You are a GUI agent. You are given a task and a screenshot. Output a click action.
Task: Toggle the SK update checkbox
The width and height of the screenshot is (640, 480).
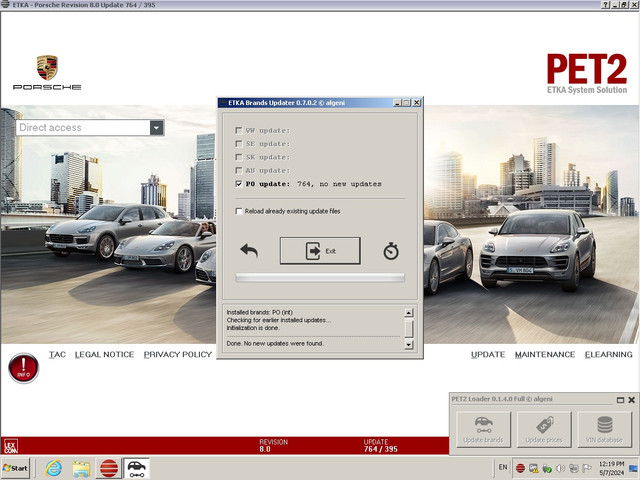(239, 157)
